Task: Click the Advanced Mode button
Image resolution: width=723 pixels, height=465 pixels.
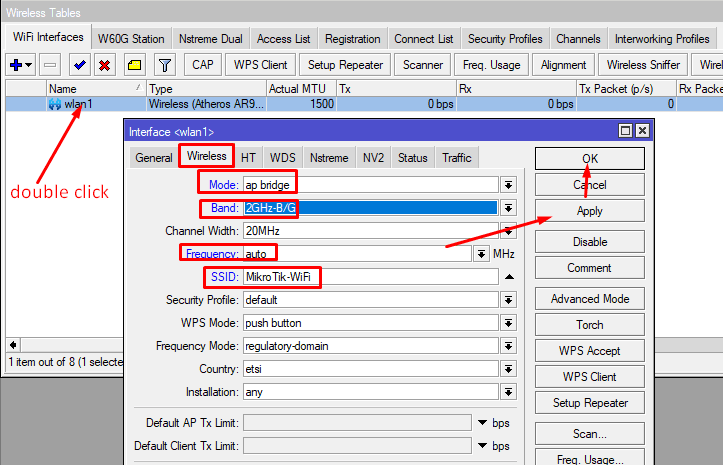Action: (x=590, y=299)
